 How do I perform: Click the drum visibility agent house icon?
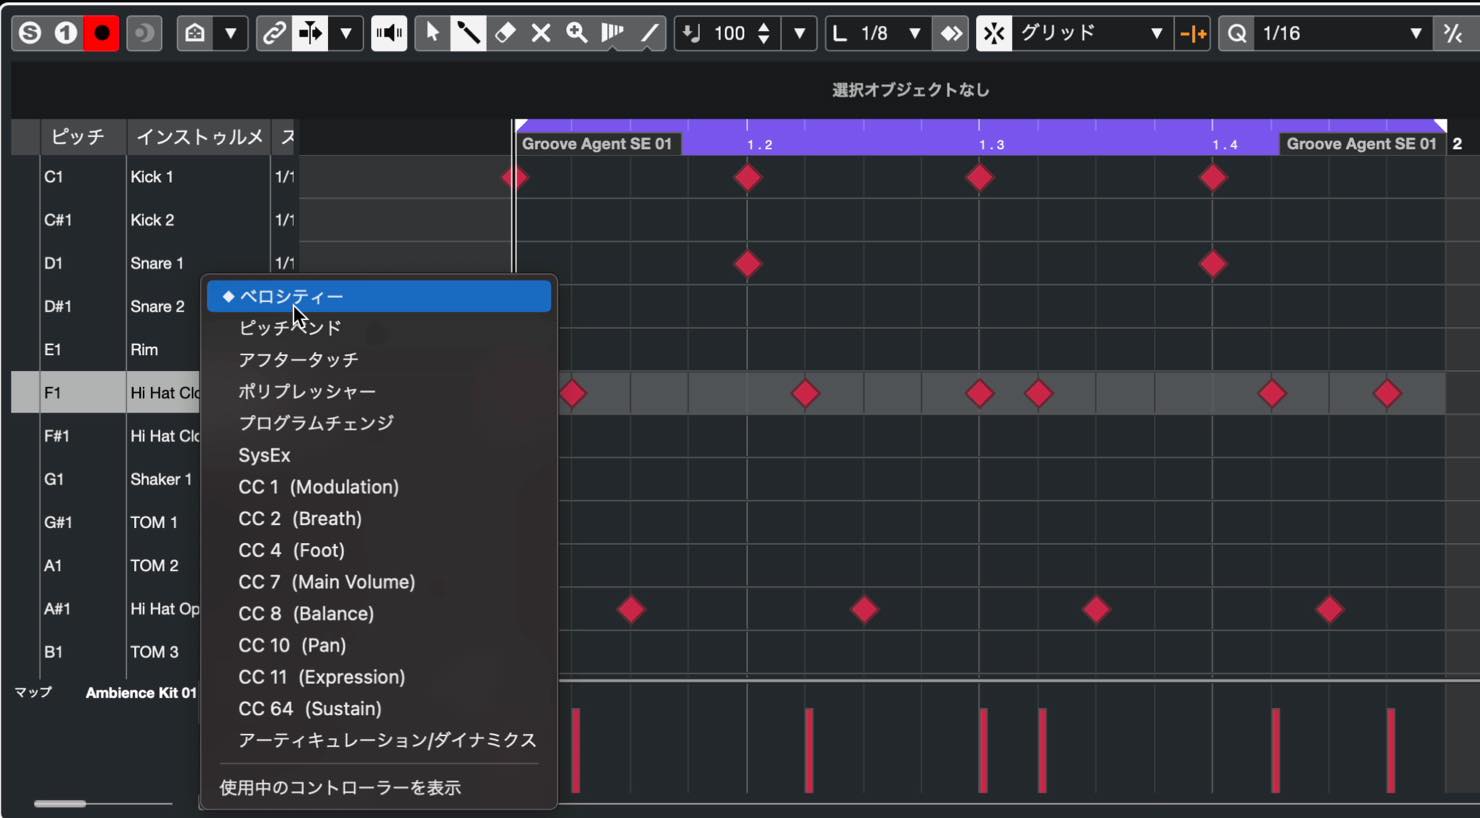click(x=195, y=33)
